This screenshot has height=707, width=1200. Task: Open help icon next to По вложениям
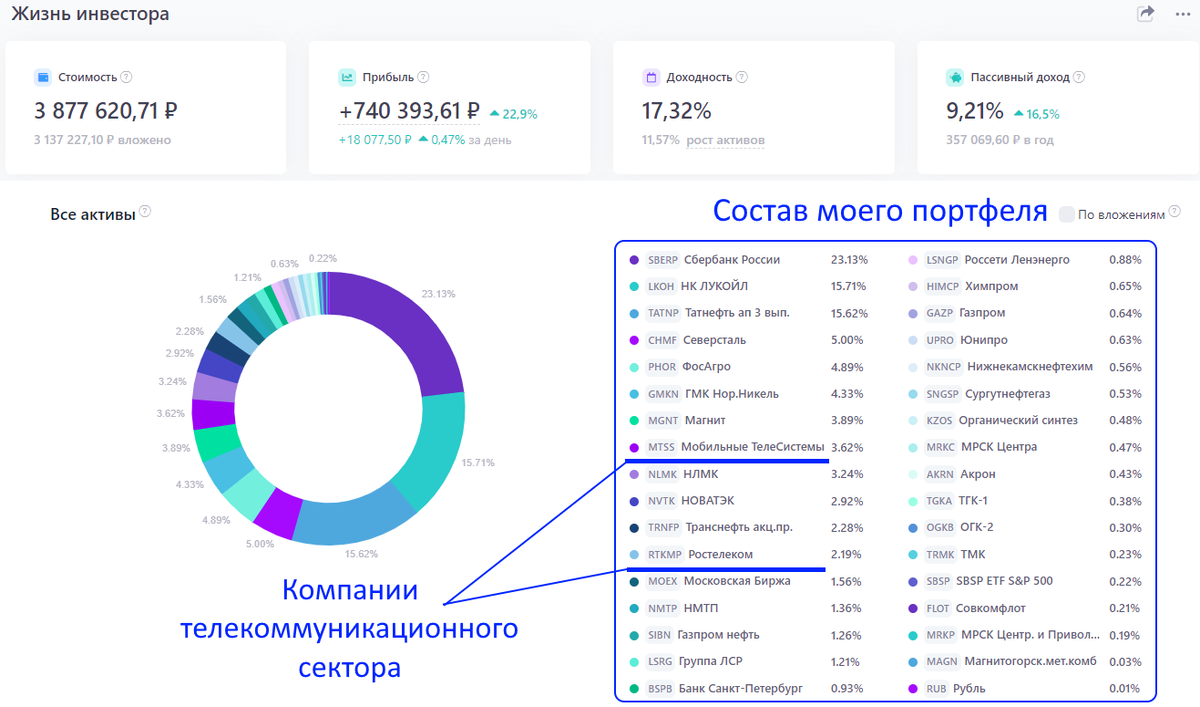[x=1175, y=212]
